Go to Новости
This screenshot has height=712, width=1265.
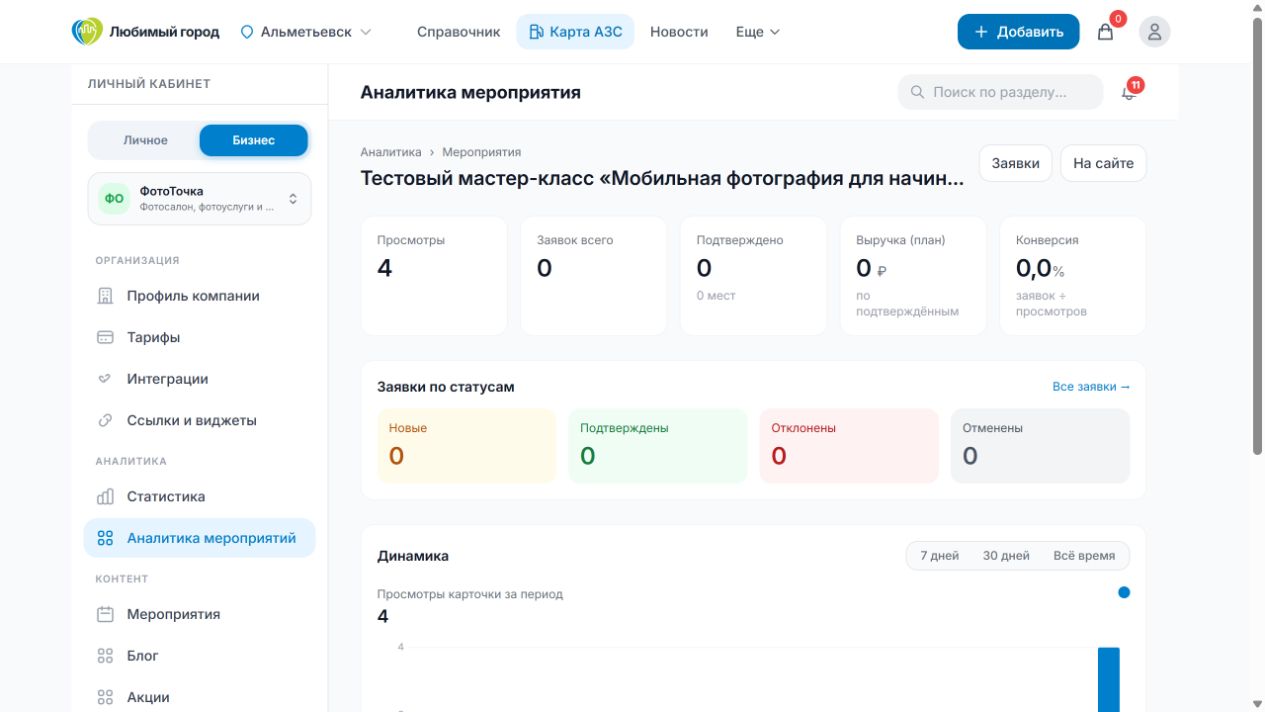point(679,32)
